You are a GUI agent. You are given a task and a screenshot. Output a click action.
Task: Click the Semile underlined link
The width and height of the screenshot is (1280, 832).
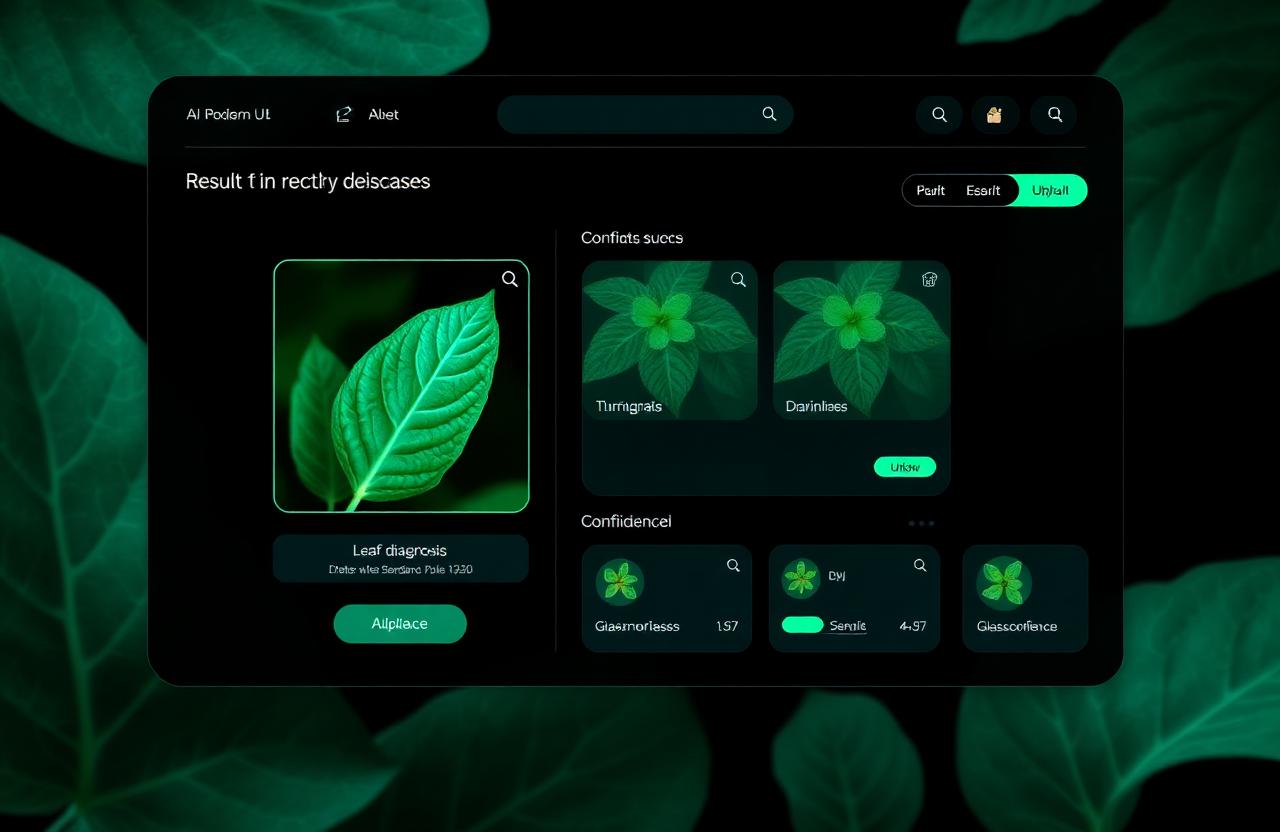pos(848,626)
